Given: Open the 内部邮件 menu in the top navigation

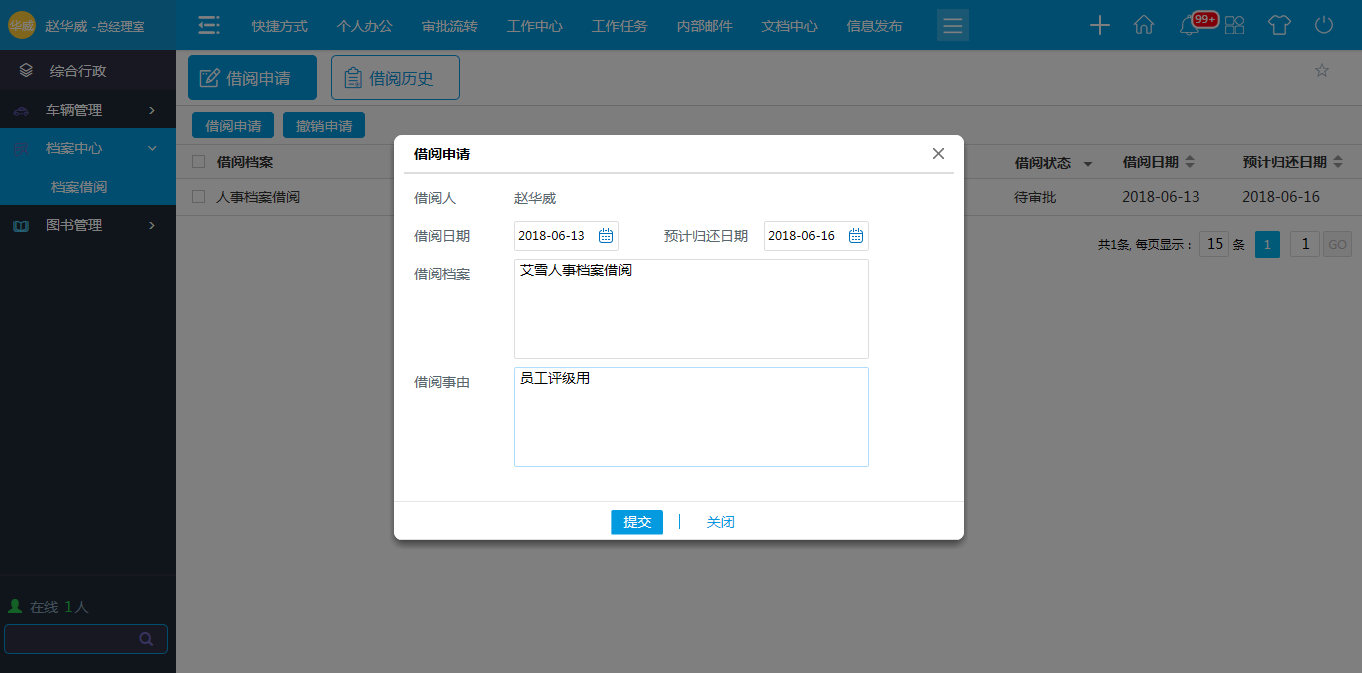Looking at the screenshot, I should coord(704,26).
